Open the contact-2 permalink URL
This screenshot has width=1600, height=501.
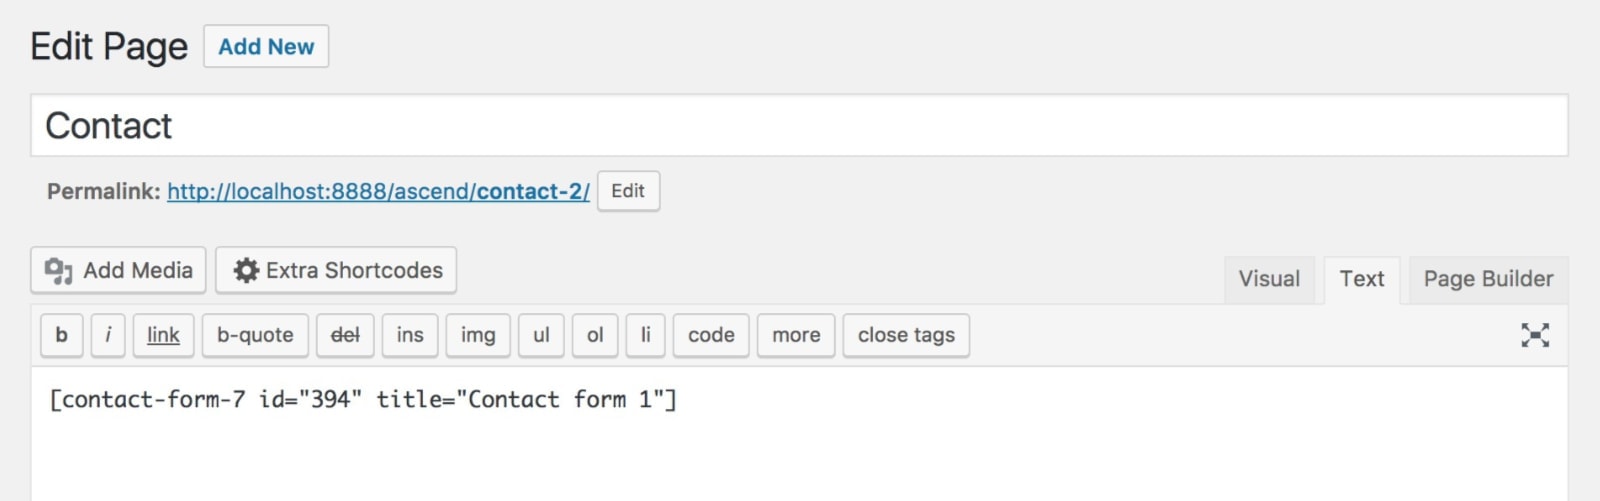coord(378,191)
